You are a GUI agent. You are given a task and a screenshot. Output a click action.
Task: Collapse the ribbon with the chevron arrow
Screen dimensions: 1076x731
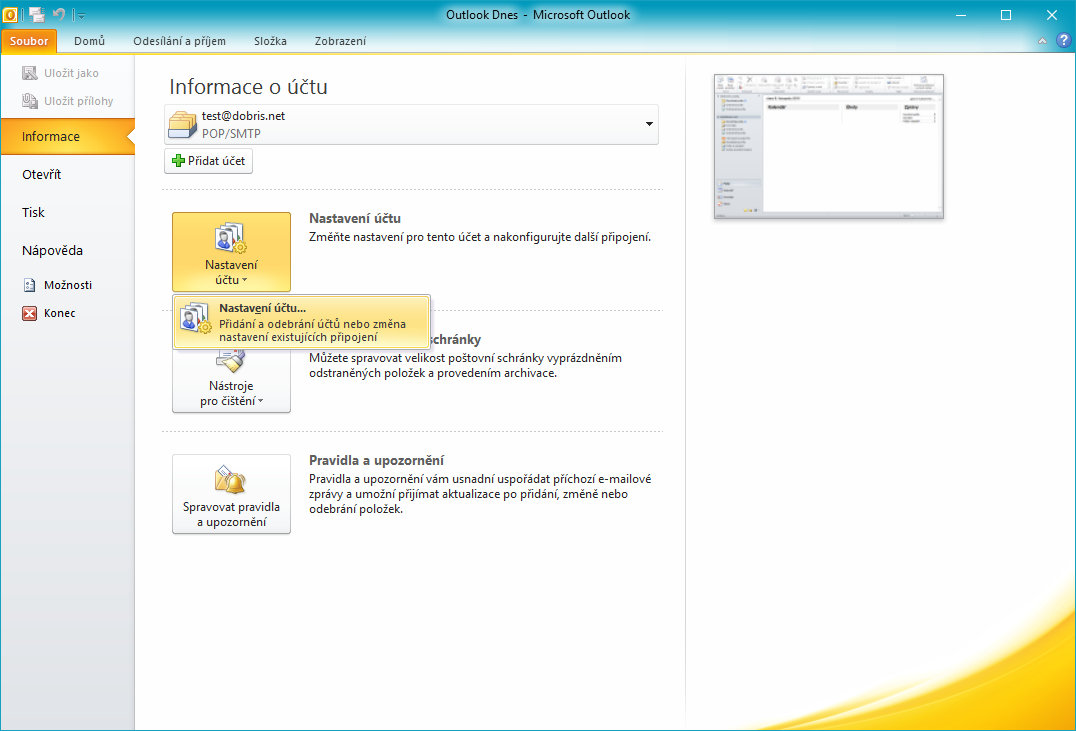[1042, 41]
